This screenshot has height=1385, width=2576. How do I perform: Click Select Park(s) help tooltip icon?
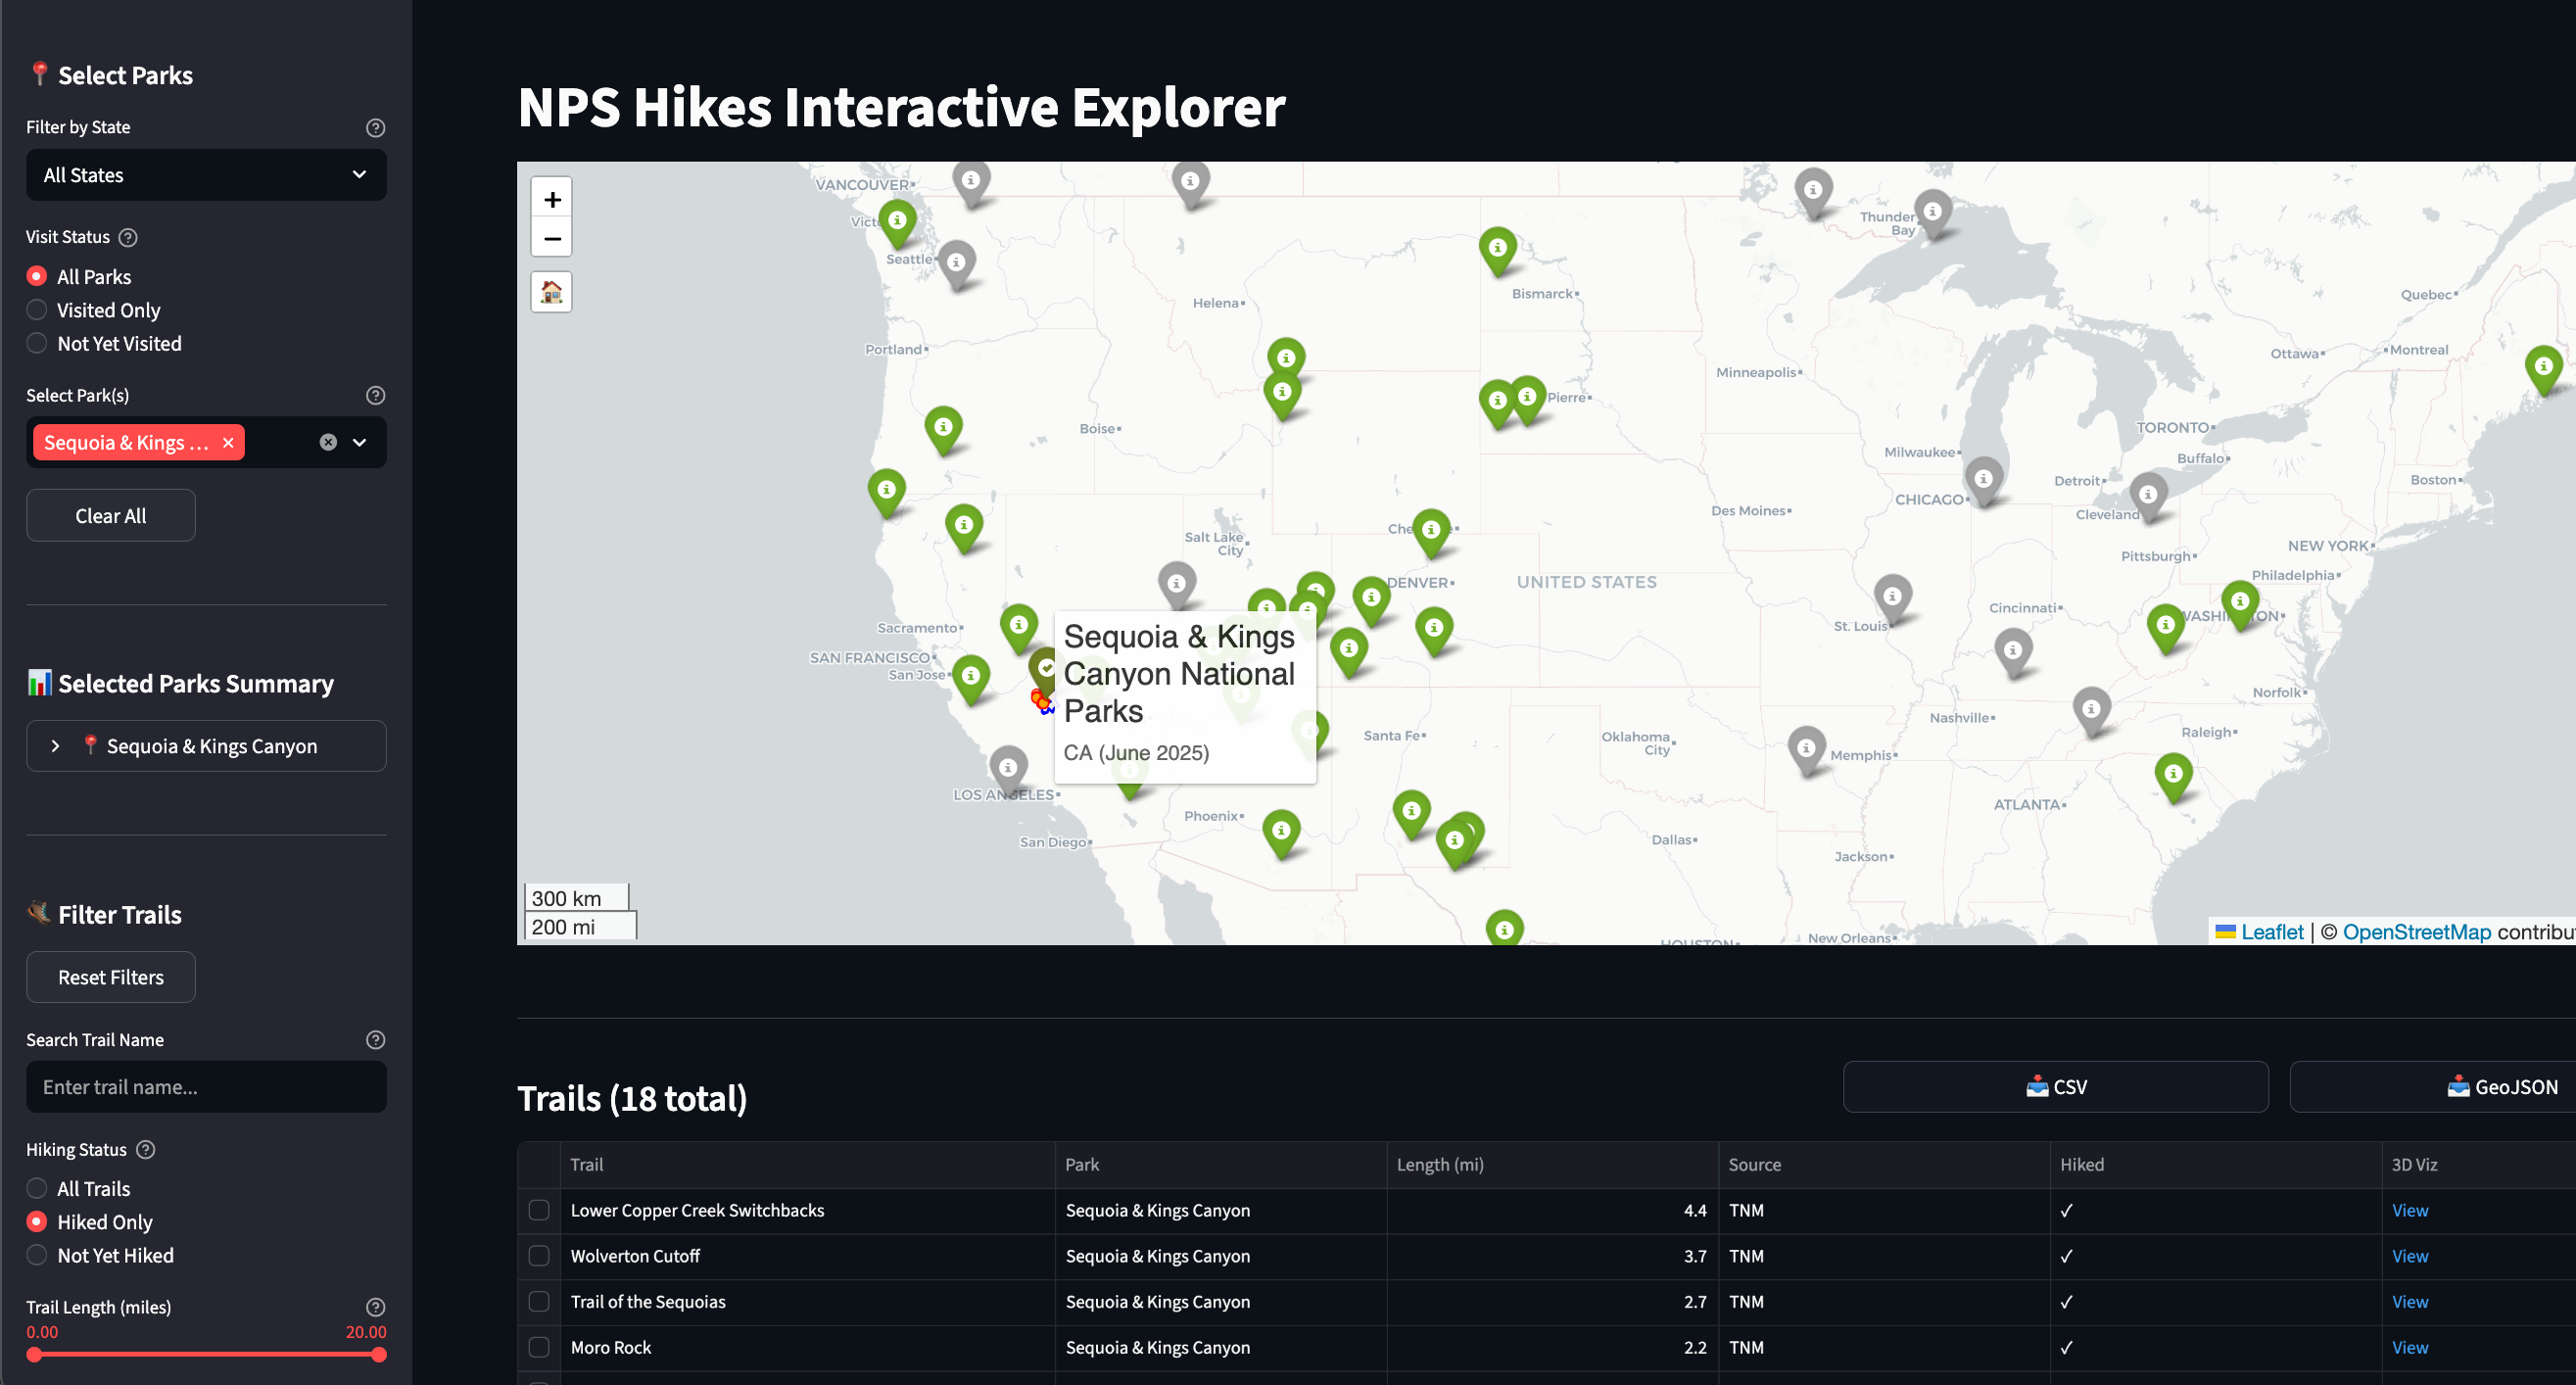pos(375,396)
